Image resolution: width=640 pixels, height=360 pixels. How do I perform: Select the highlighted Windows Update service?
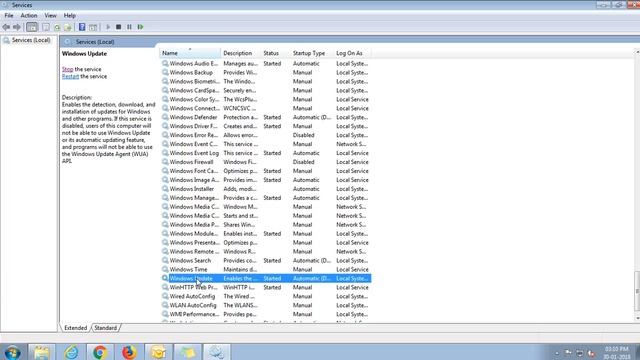(x=265, y=278)
